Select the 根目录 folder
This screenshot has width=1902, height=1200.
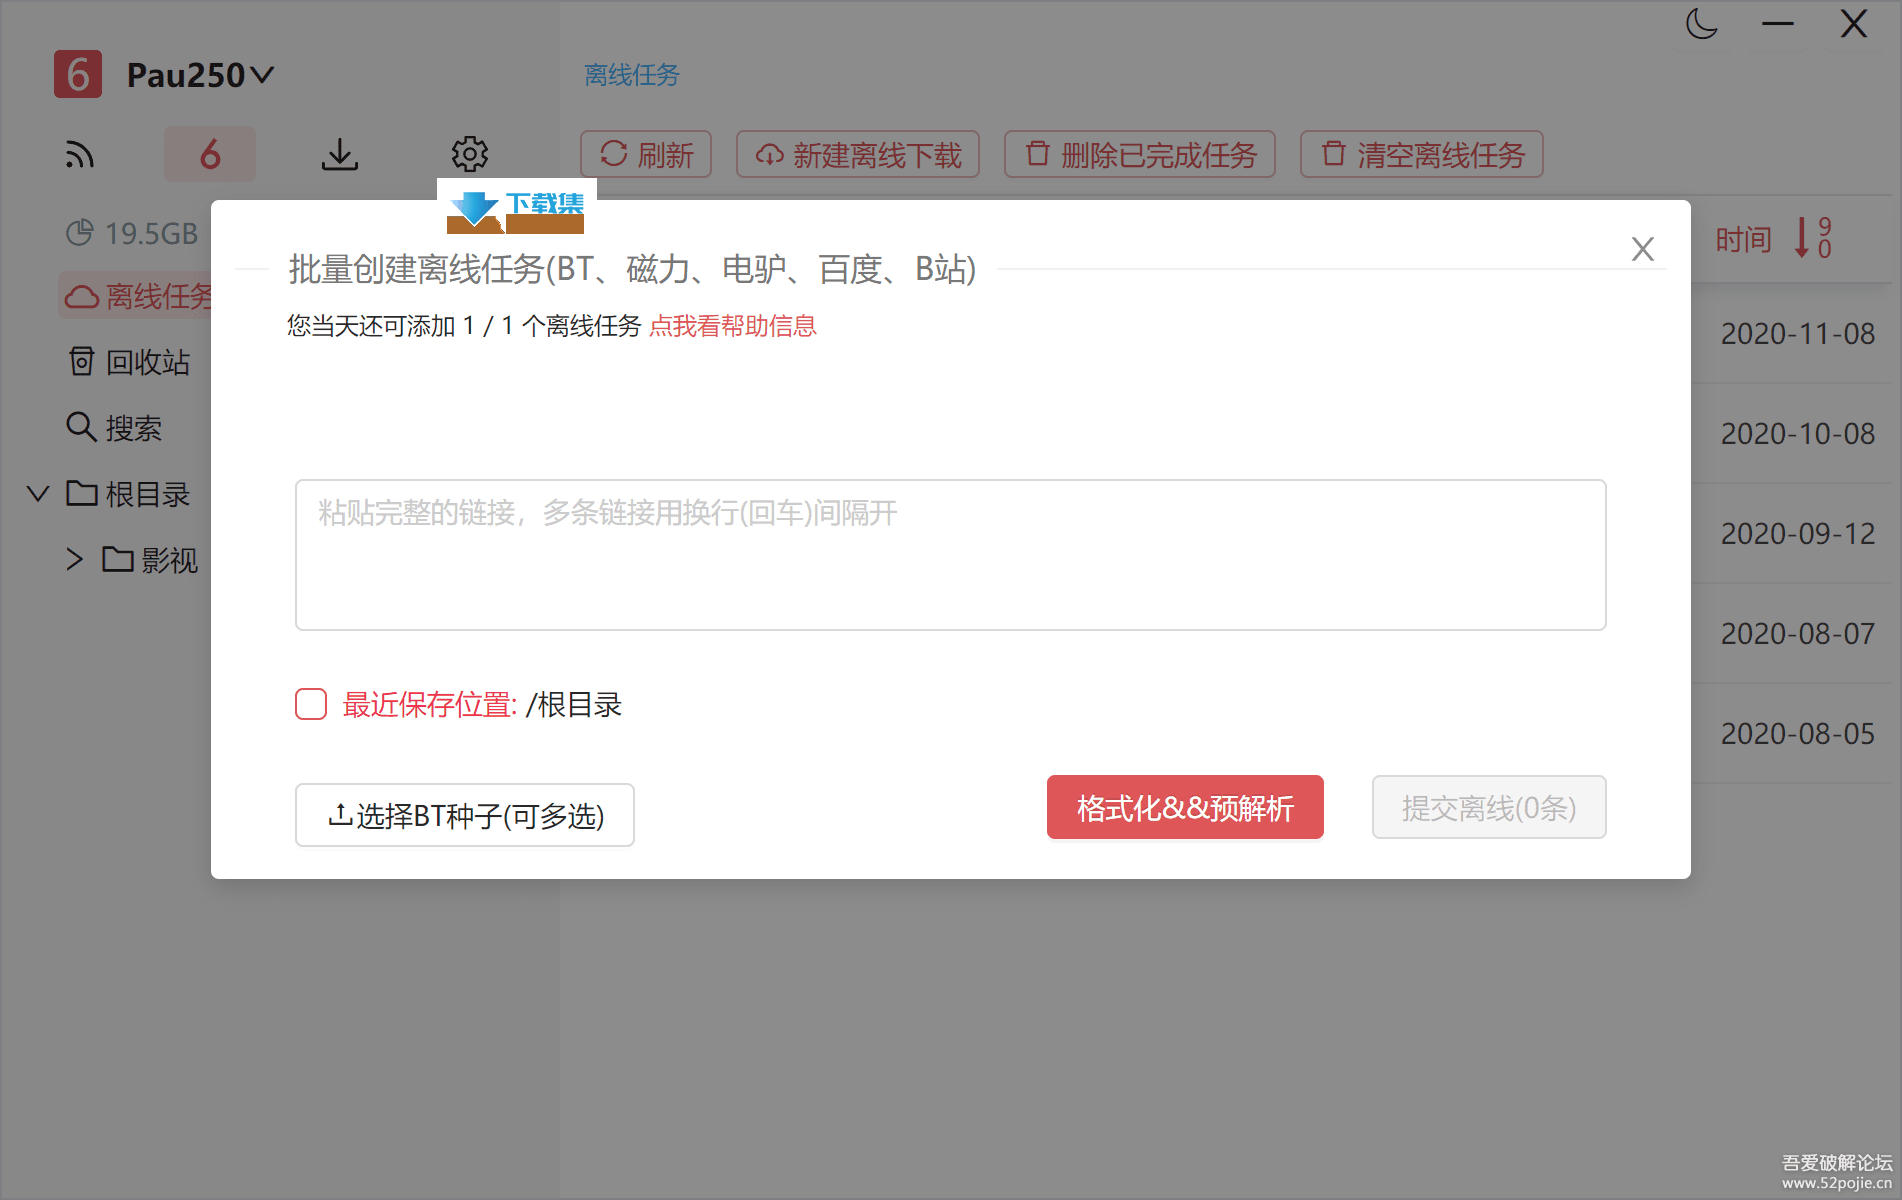128,494
